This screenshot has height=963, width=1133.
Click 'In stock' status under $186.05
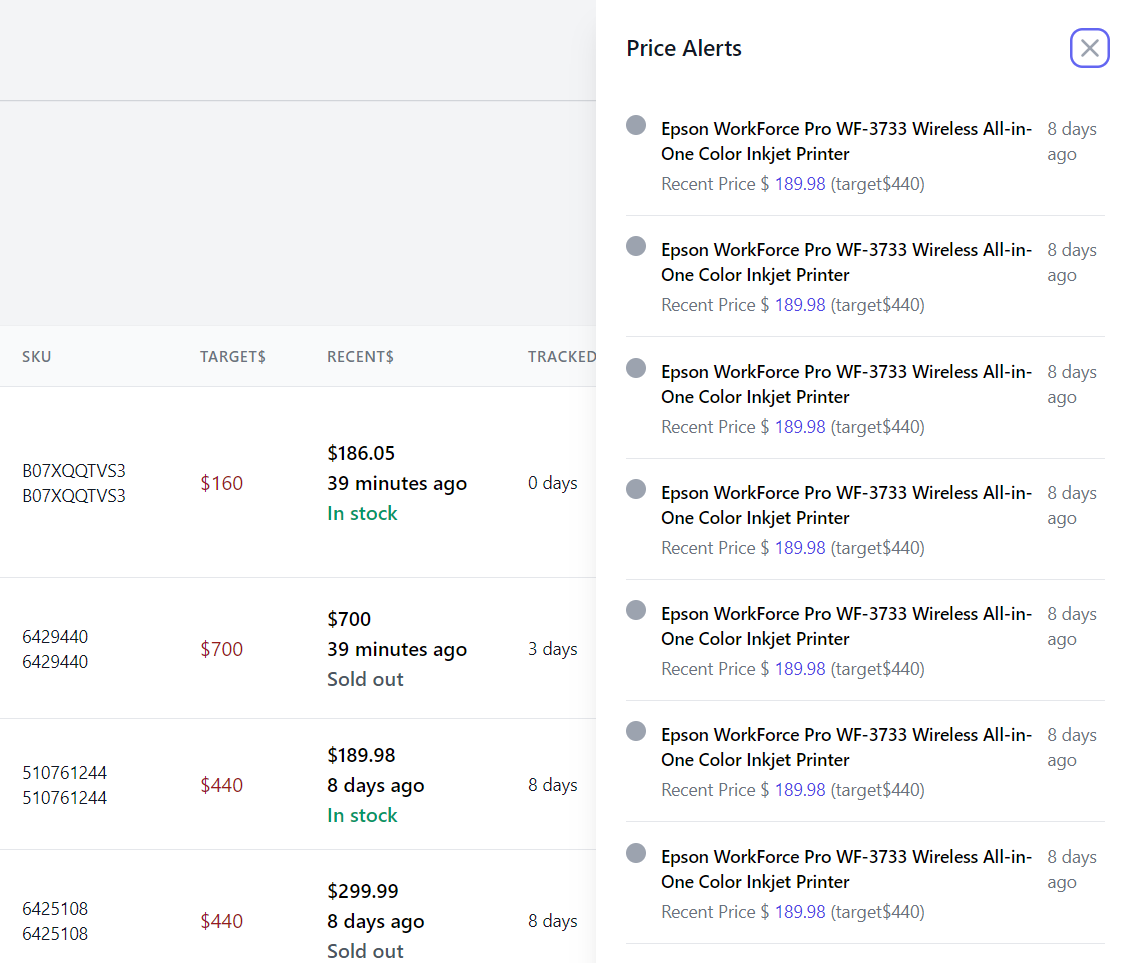(x=362, y=513)
